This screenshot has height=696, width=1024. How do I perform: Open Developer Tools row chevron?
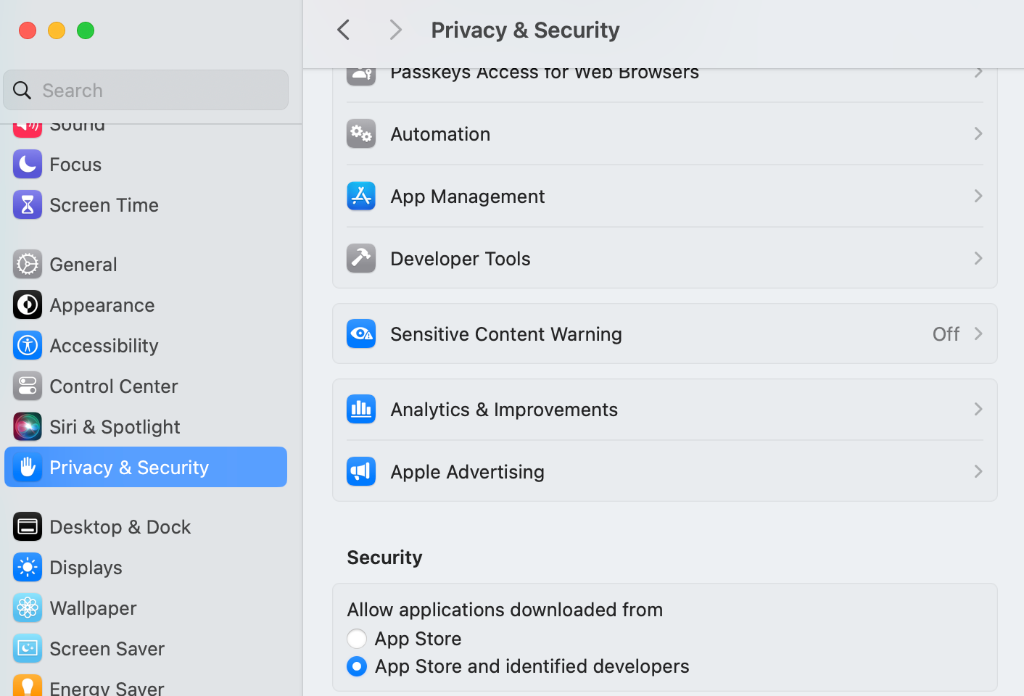978,259
